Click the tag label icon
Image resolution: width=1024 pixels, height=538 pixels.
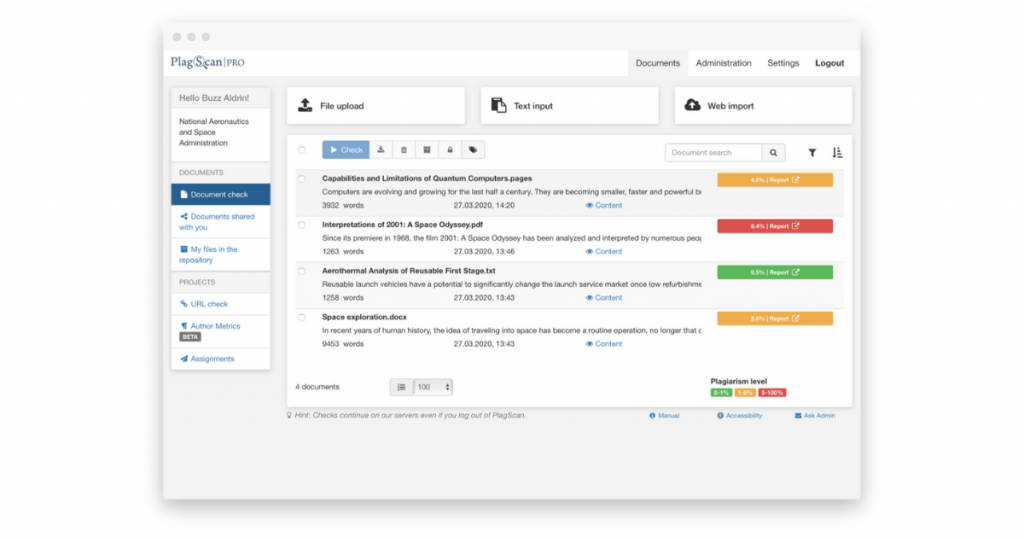[x=473, y=150]
